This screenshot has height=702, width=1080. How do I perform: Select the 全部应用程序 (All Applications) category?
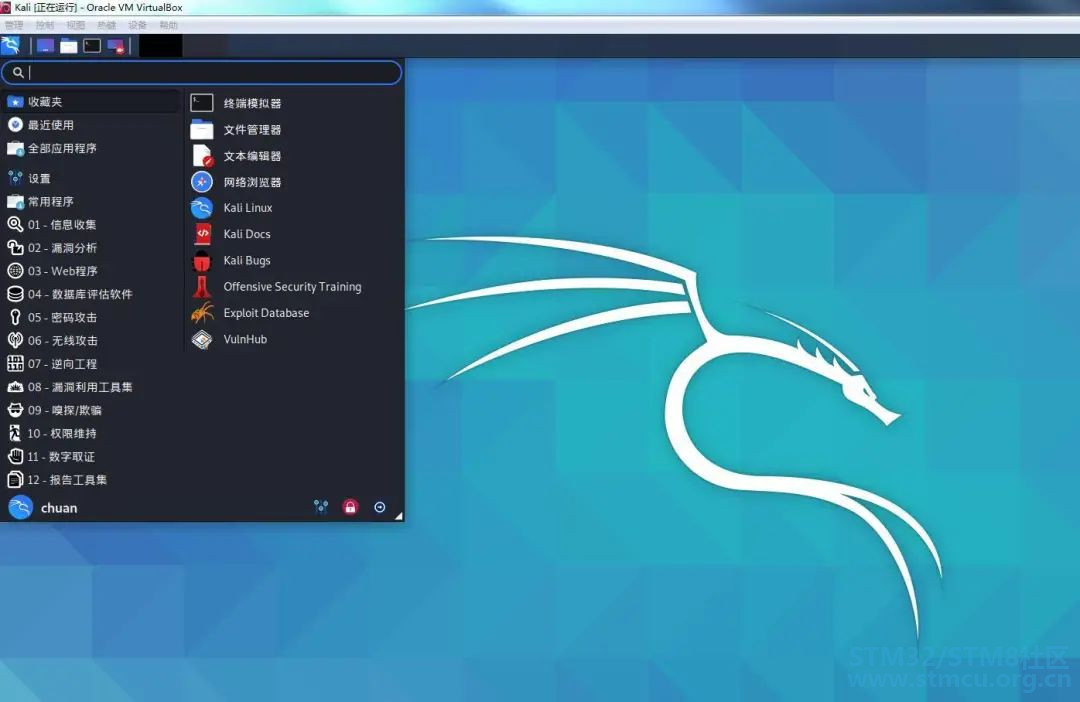tap(62, 148)
